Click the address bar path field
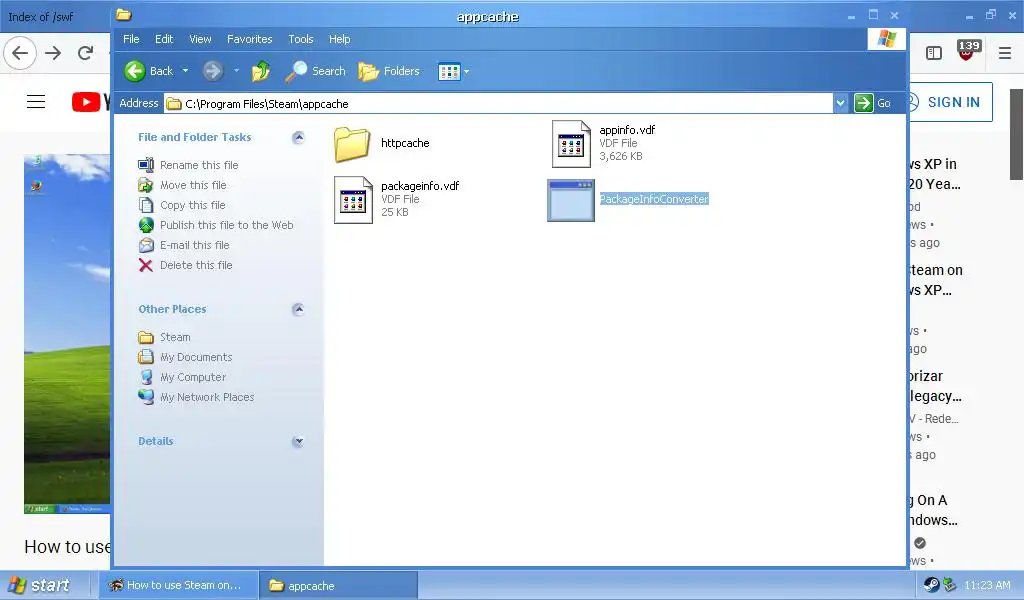Viewport: 1024px width, 600px height. click(499, 104)
